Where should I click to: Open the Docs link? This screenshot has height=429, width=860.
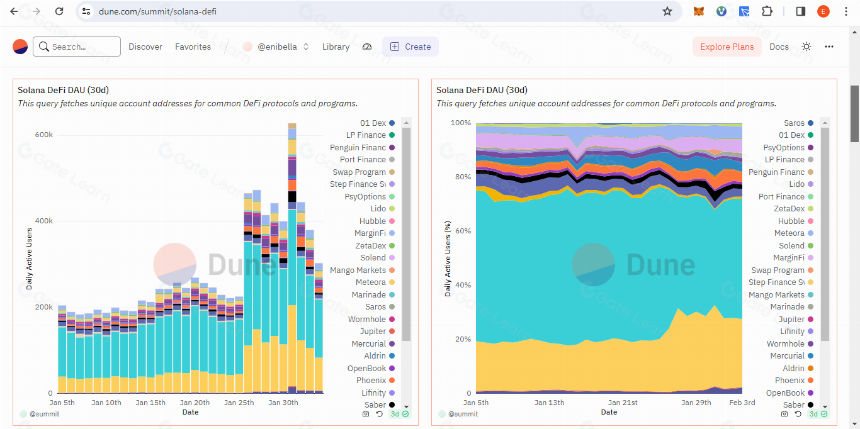coord(779,47)
